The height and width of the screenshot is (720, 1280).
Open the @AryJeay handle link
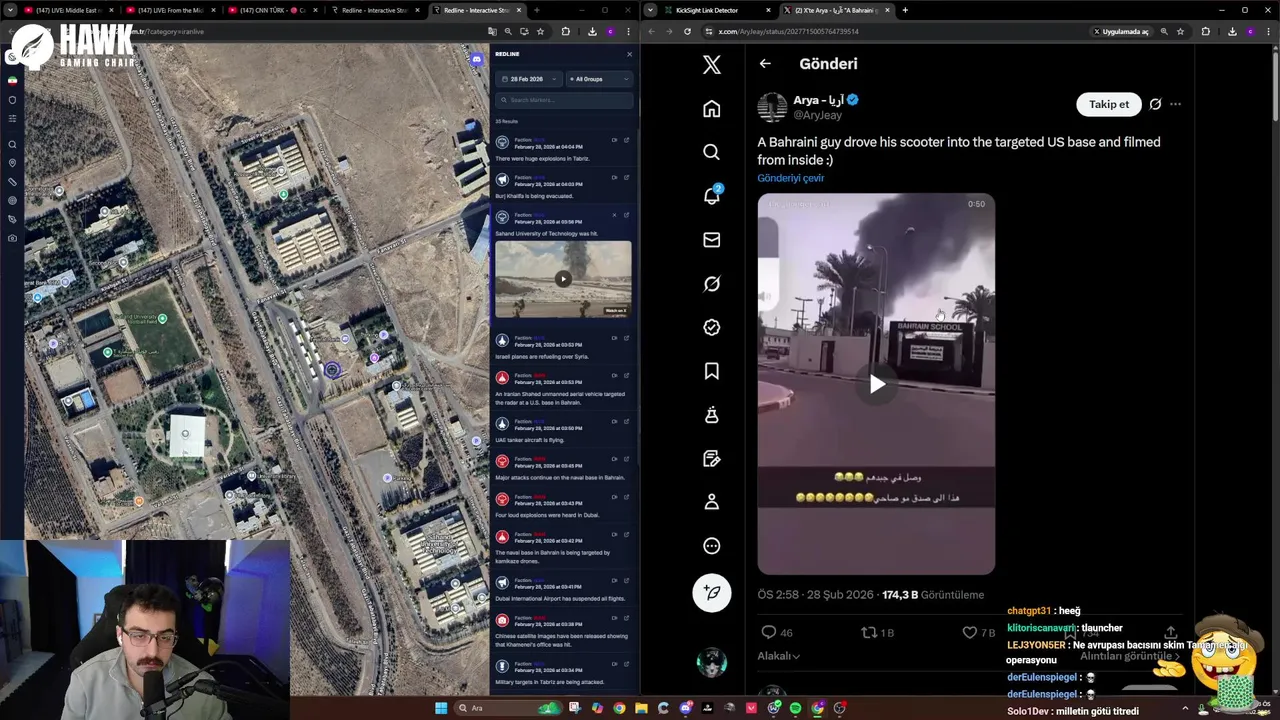point(817,115)
